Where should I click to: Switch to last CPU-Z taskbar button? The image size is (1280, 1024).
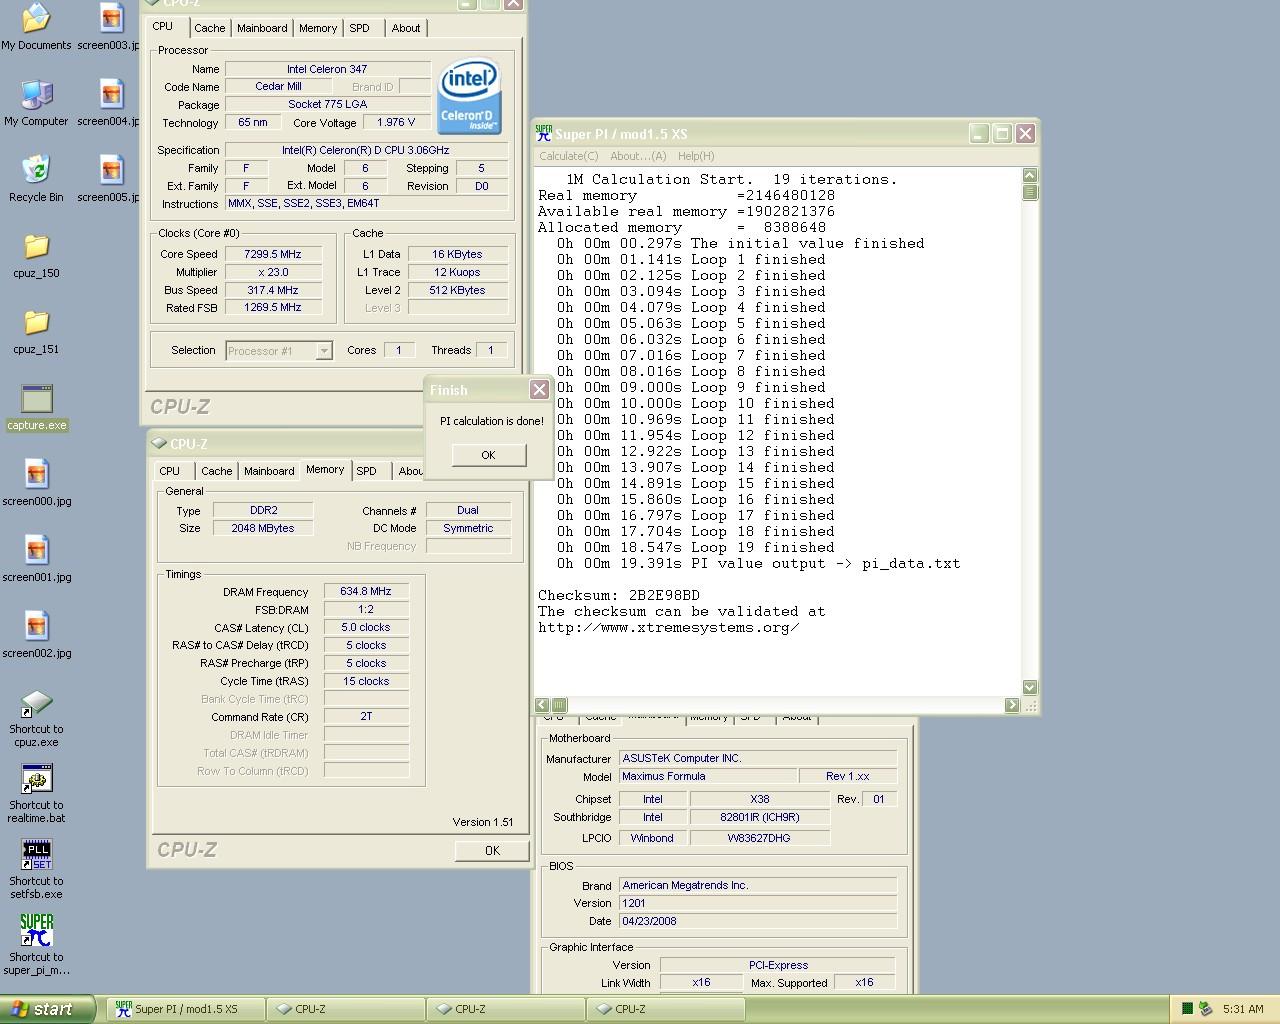click(x=665, y=1009)
